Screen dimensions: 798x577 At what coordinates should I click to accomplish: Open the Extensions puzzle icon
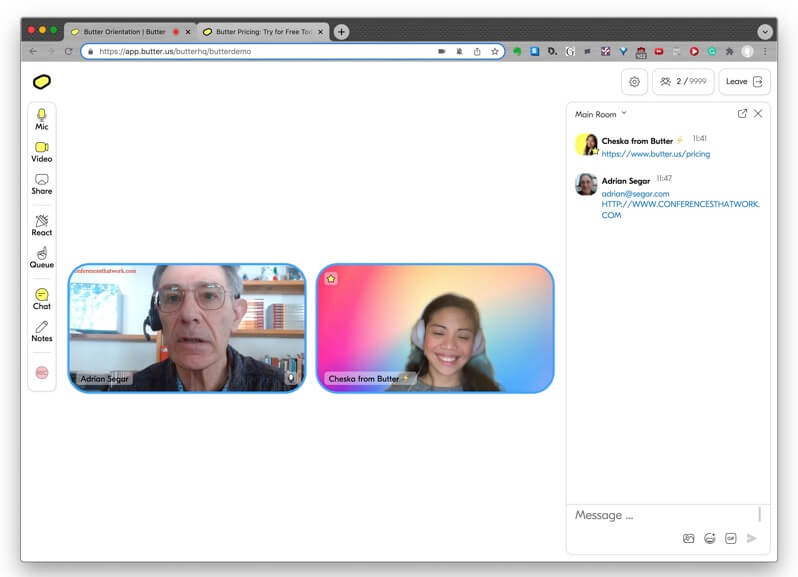729,51
